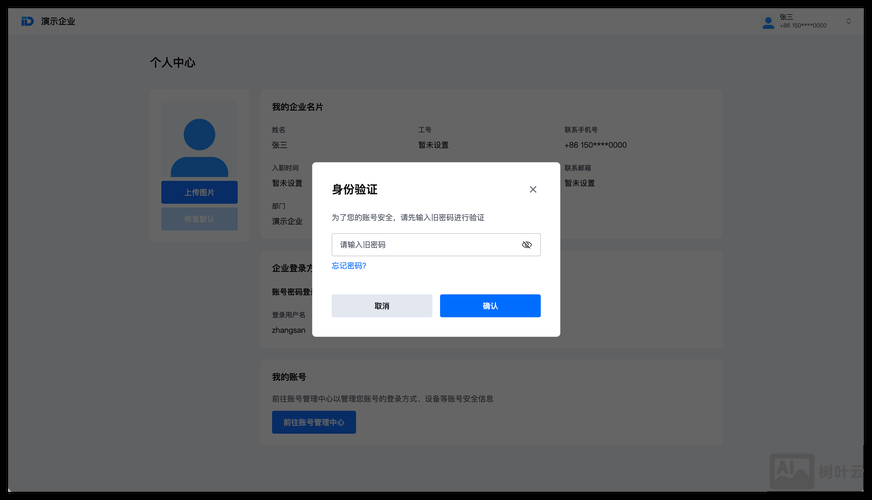Click the username zhangsan
Screen dimensions: 872x500
(289, 330)
